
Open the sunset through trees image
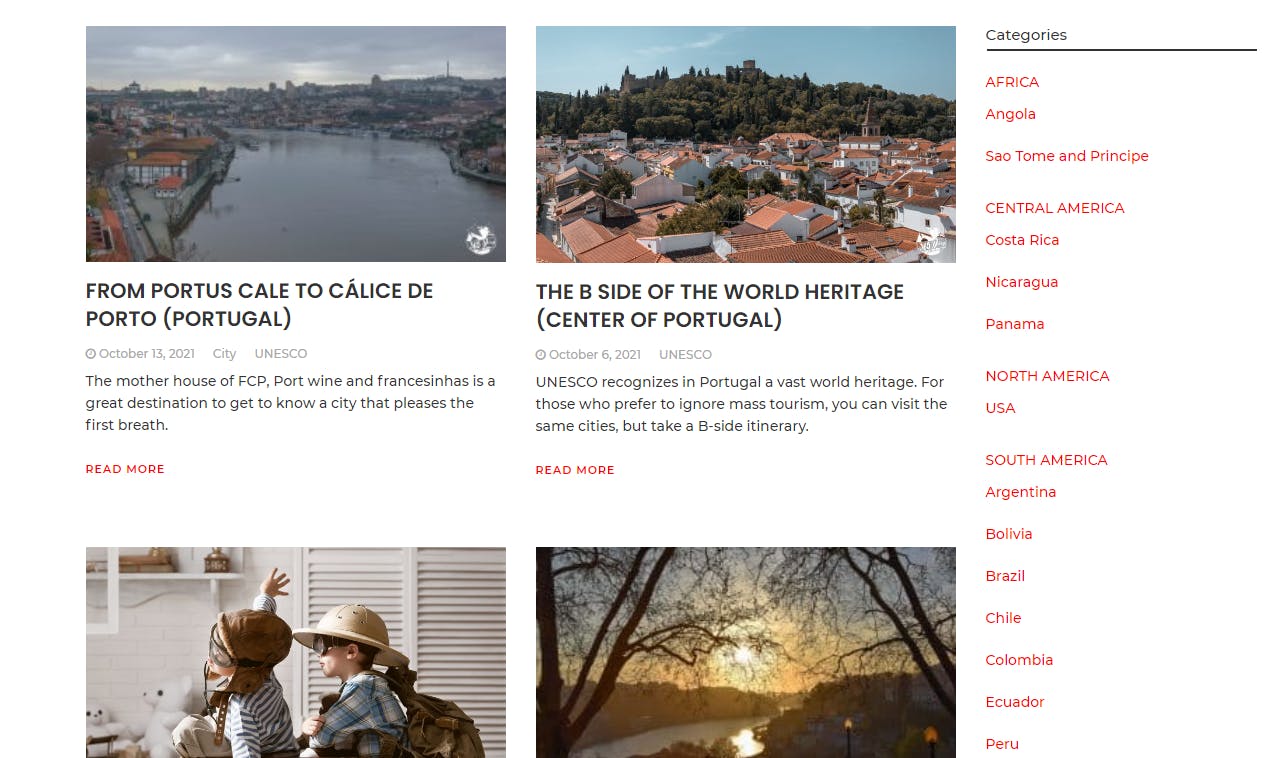point(745,652)
